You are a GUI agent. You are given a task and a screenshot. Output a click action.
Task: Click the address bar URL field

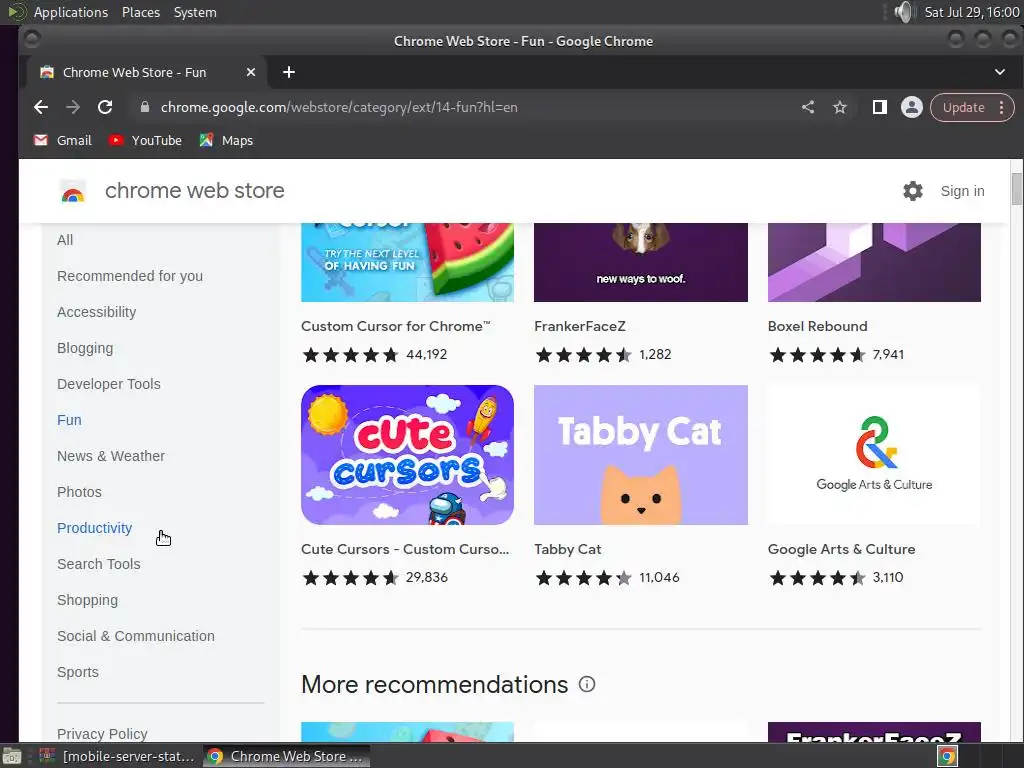pyautogui.click(x=339, y=107)
